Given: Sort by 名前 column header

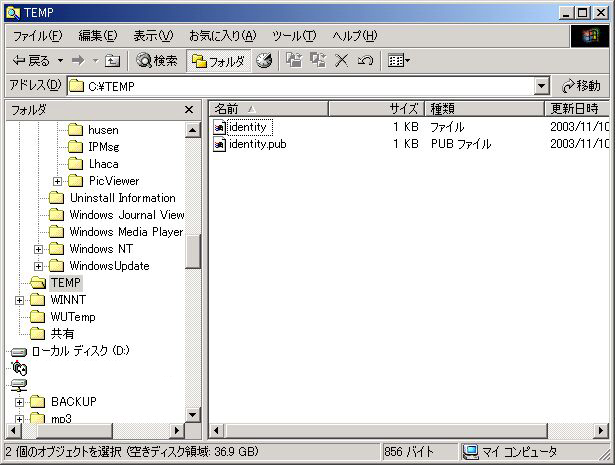Looking at the screenshot, I should coord(269,109).
